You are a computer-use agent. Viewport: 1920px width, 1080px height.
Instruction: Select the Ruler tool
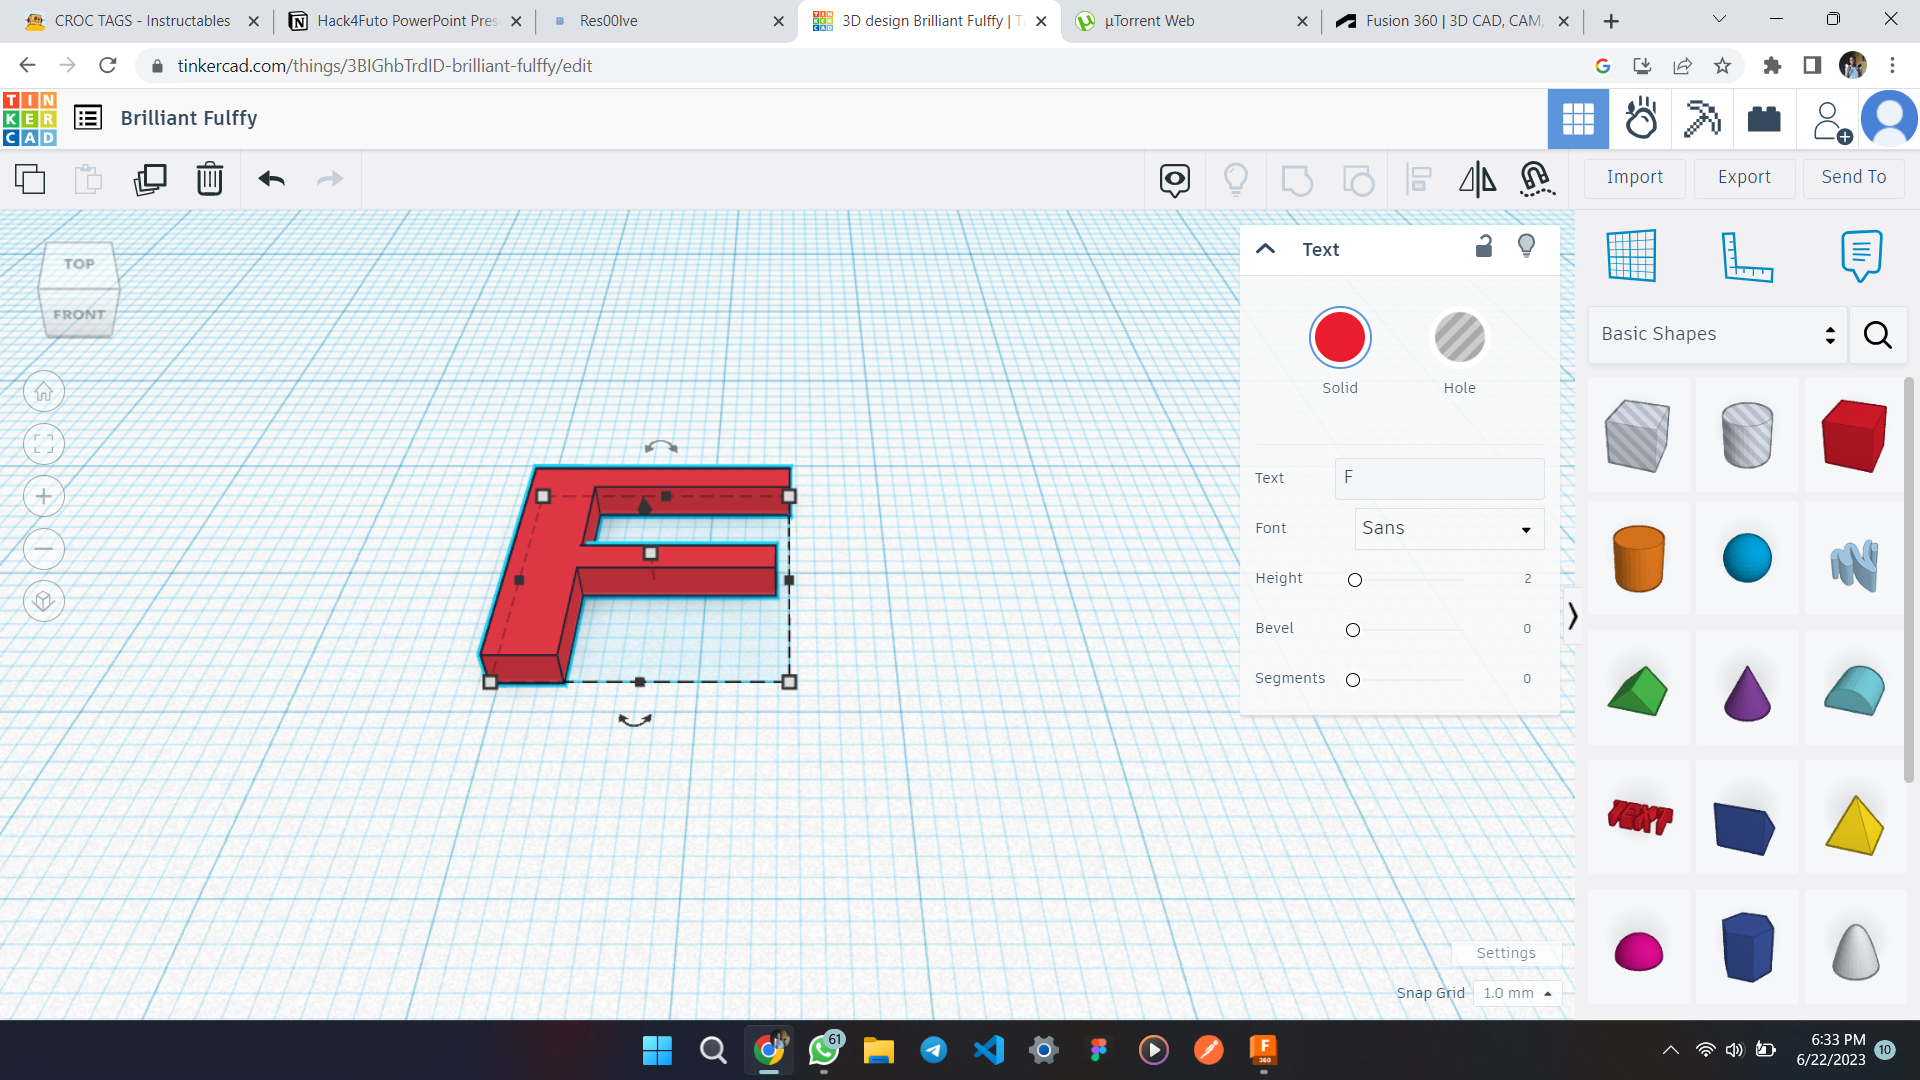(1747, 256)
